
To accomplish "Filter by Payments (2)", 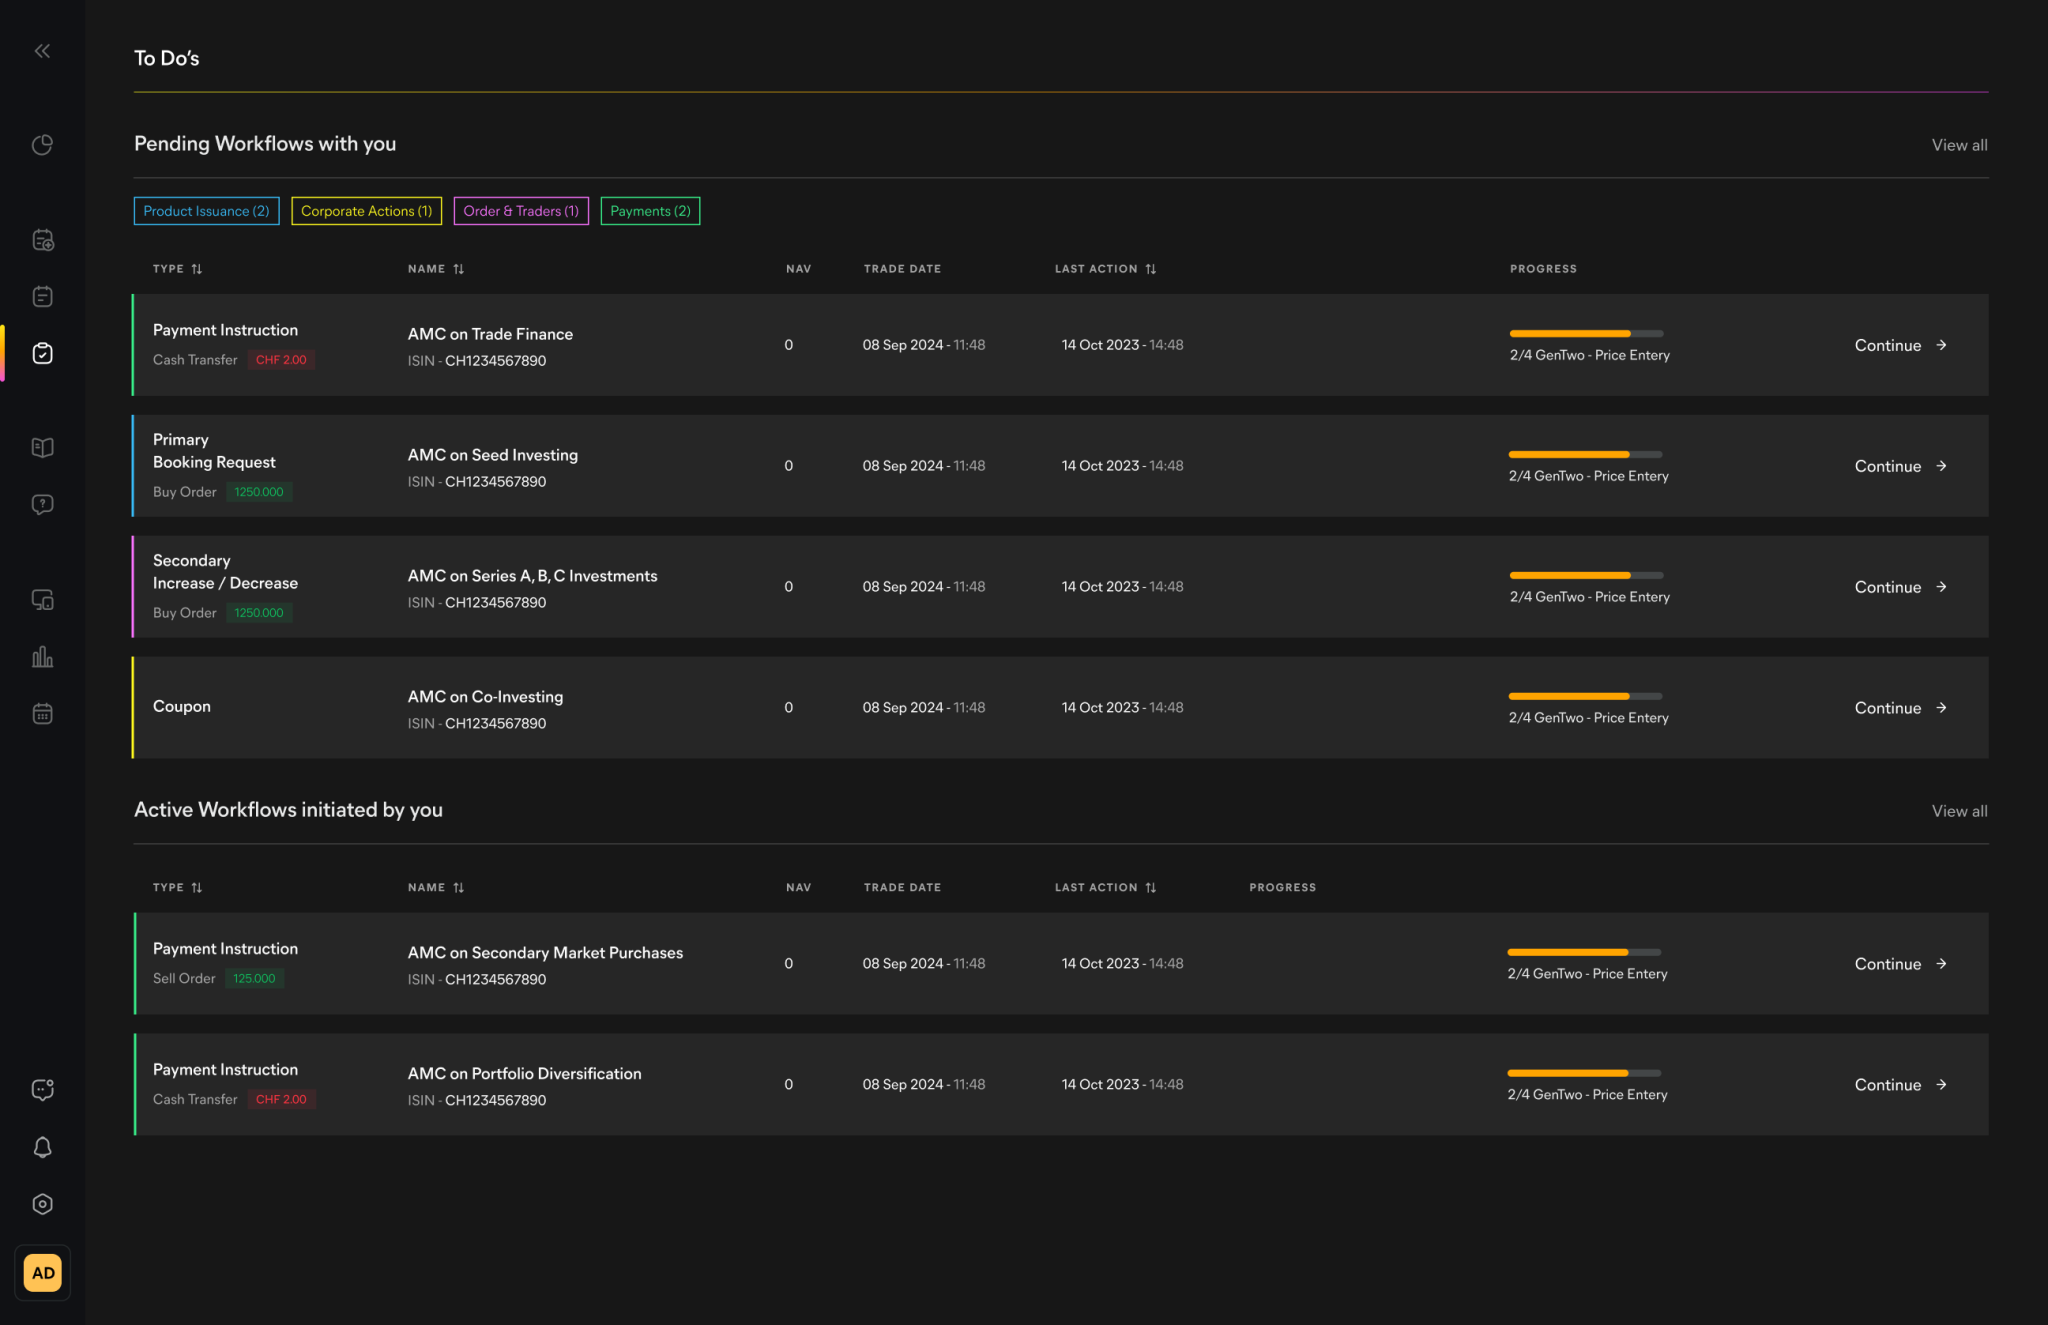I will click(x=650, y=211).
